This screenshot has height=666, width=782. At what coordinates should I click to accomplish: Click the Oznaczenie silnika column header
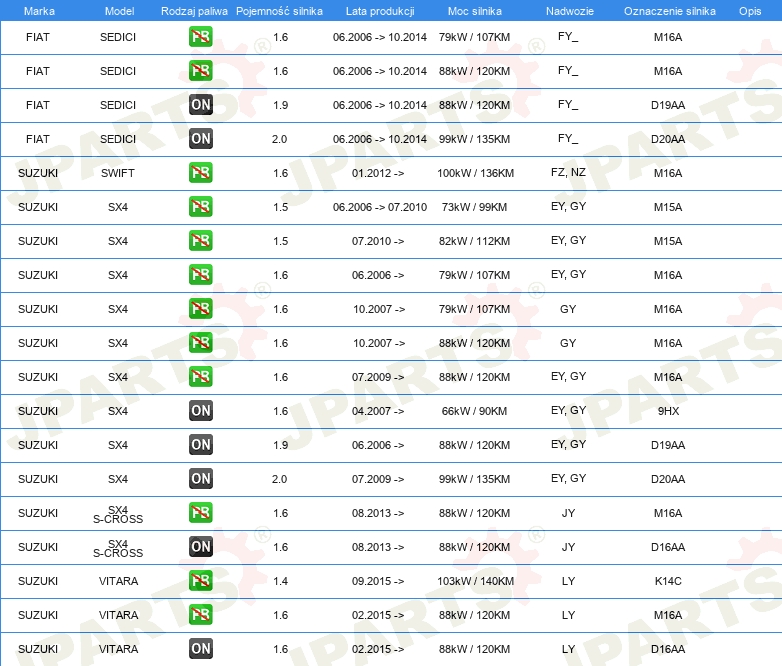coord(670,11)
